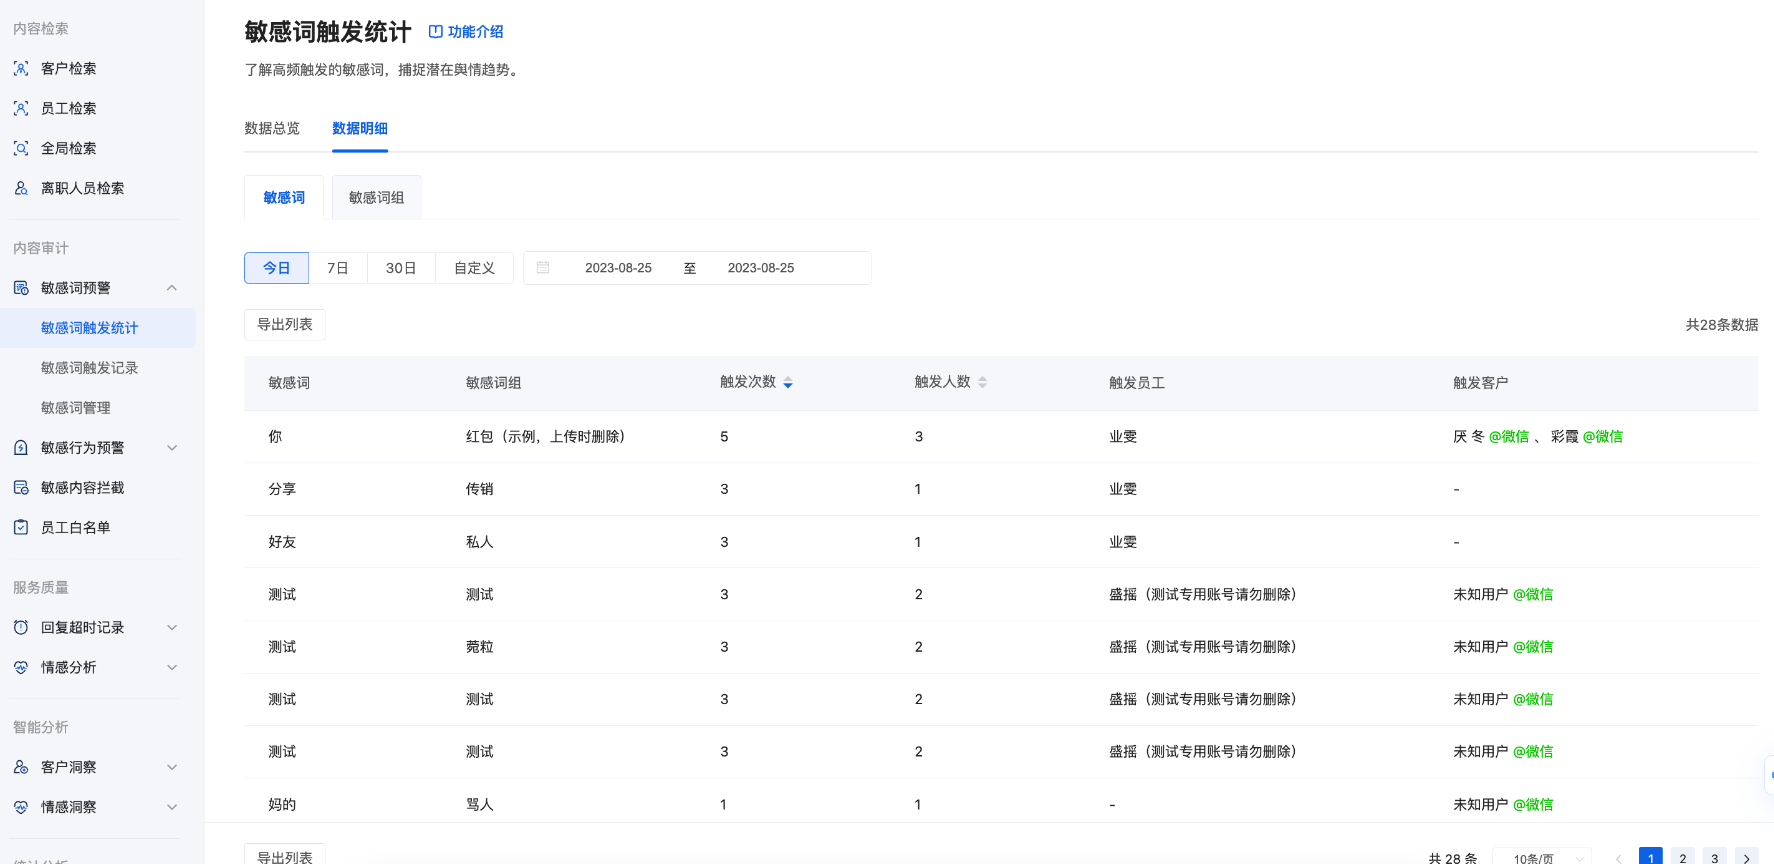
Task: Click the 全局检索 sidebar icon
Action: (x=21, y=148)
